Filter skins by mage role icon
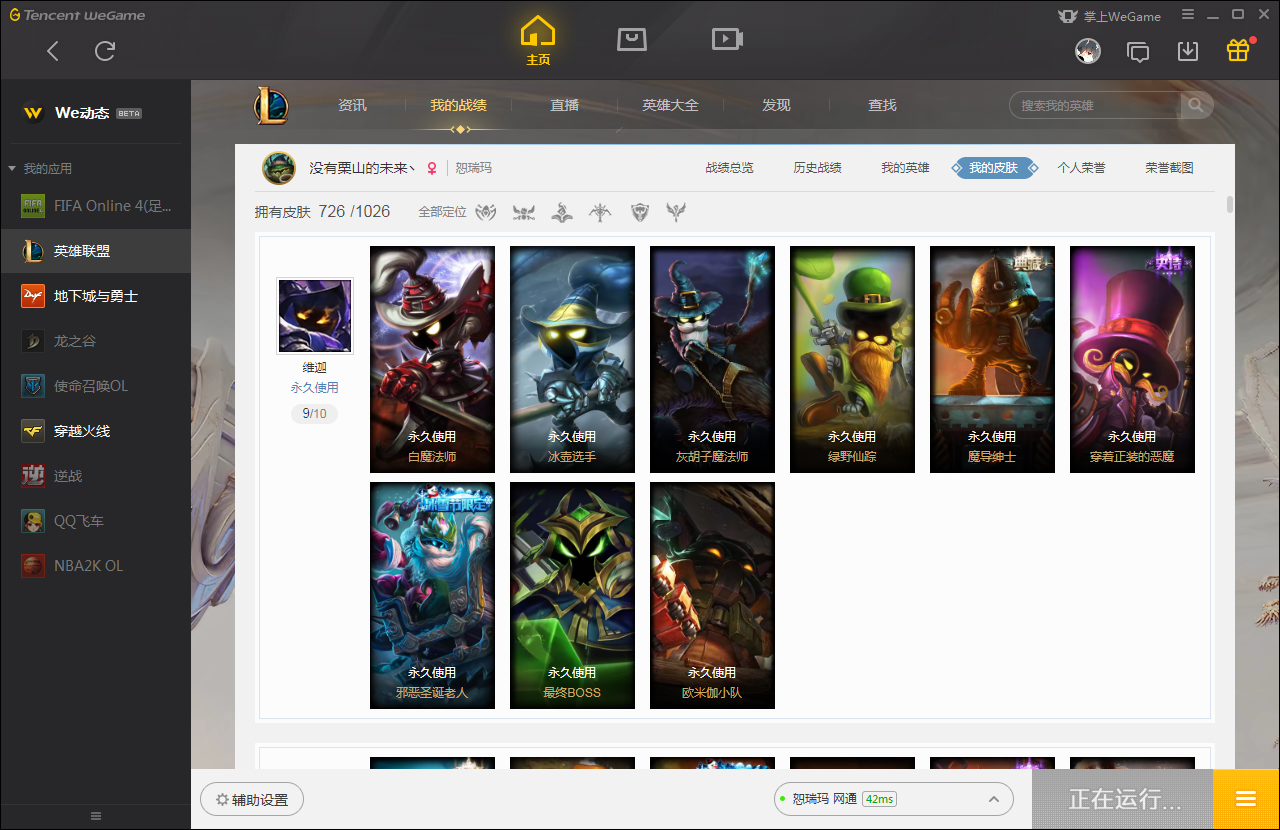Viewport: 1280px width, 830px height. tap(562, 212)
